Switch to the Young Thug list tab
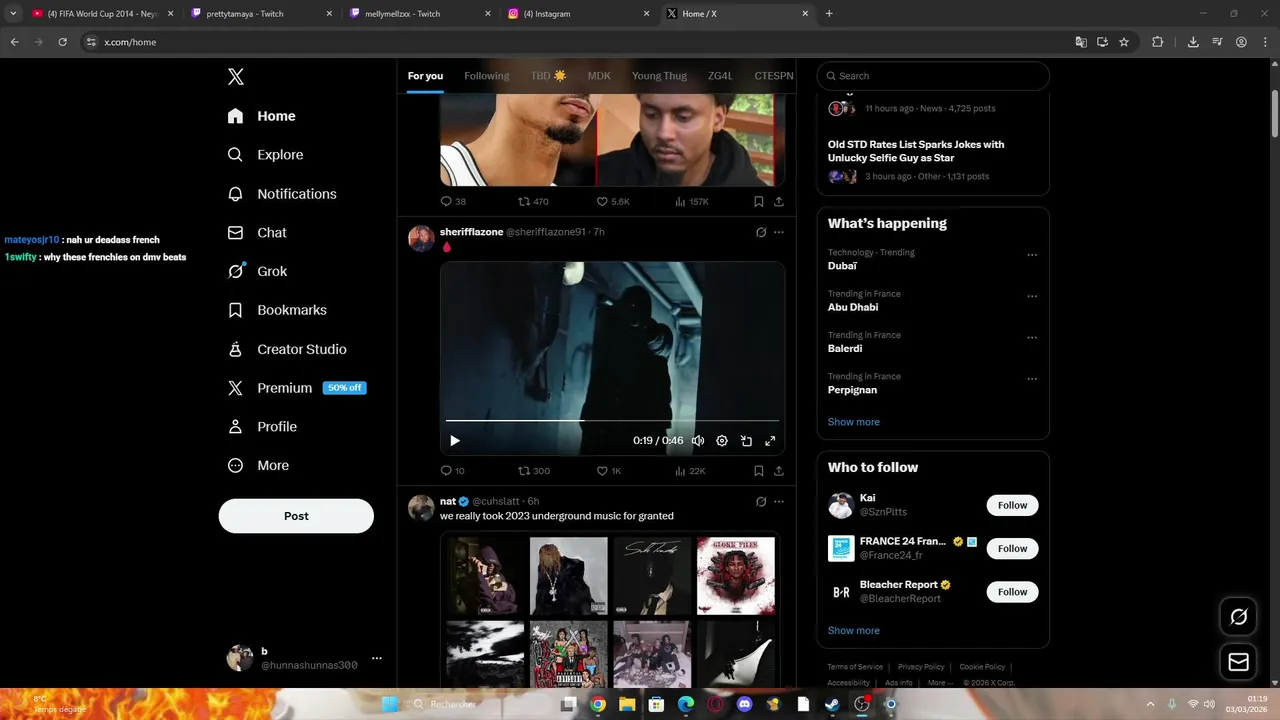 [659, 76]
